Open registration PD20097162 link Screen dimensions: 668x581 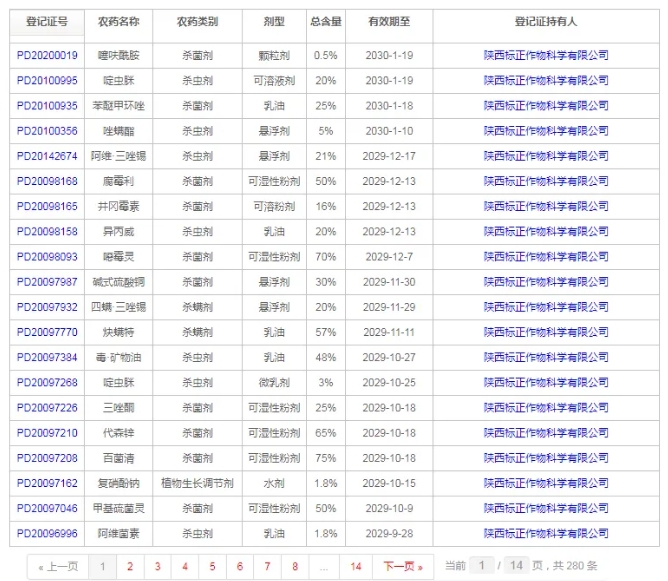pos(47,483)
